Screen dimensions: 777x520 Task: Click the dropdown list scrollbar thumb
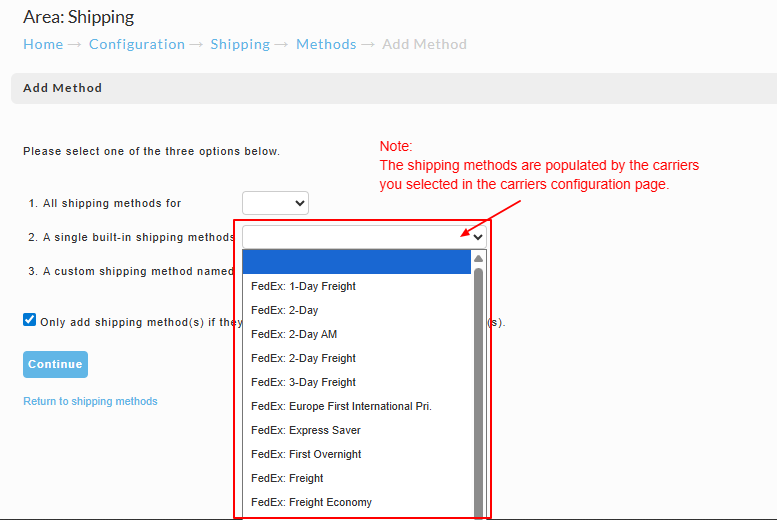478,392
